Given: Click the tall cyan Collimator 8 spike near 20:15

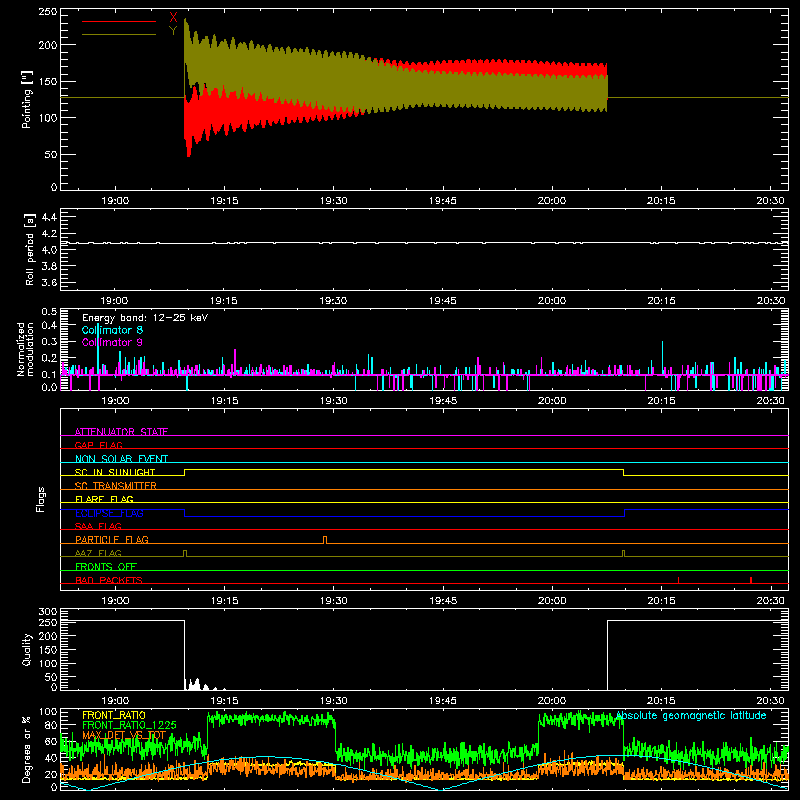Looking at the screenshot, I should click(663, 357).
